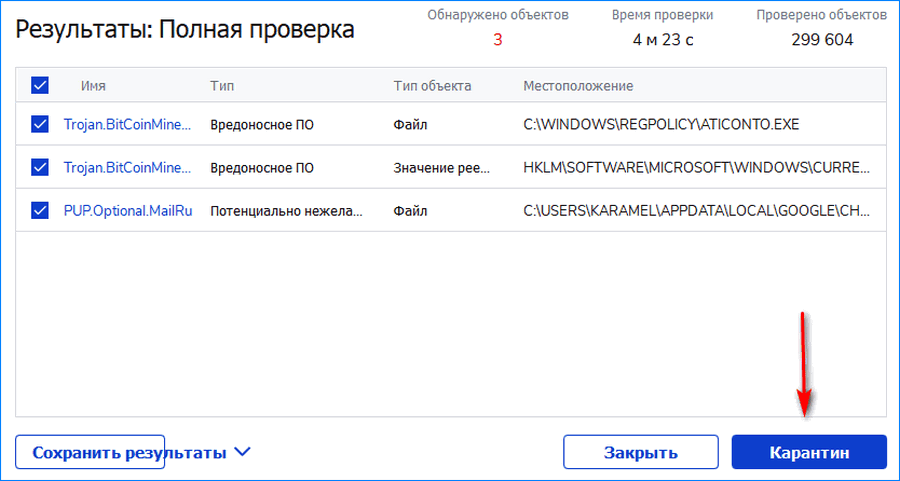Click the Сохранить результаты button
The height and width of the screenshot is (481, 900).
[129, 452]
